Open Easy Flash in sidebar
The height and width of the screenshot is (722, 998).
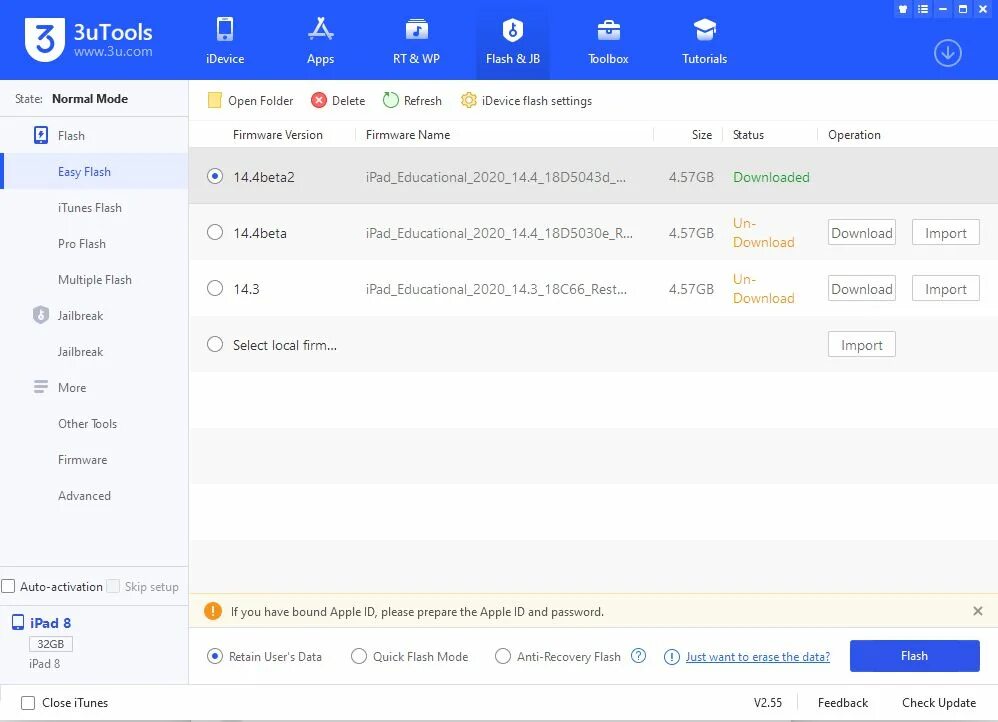[94, 171]
